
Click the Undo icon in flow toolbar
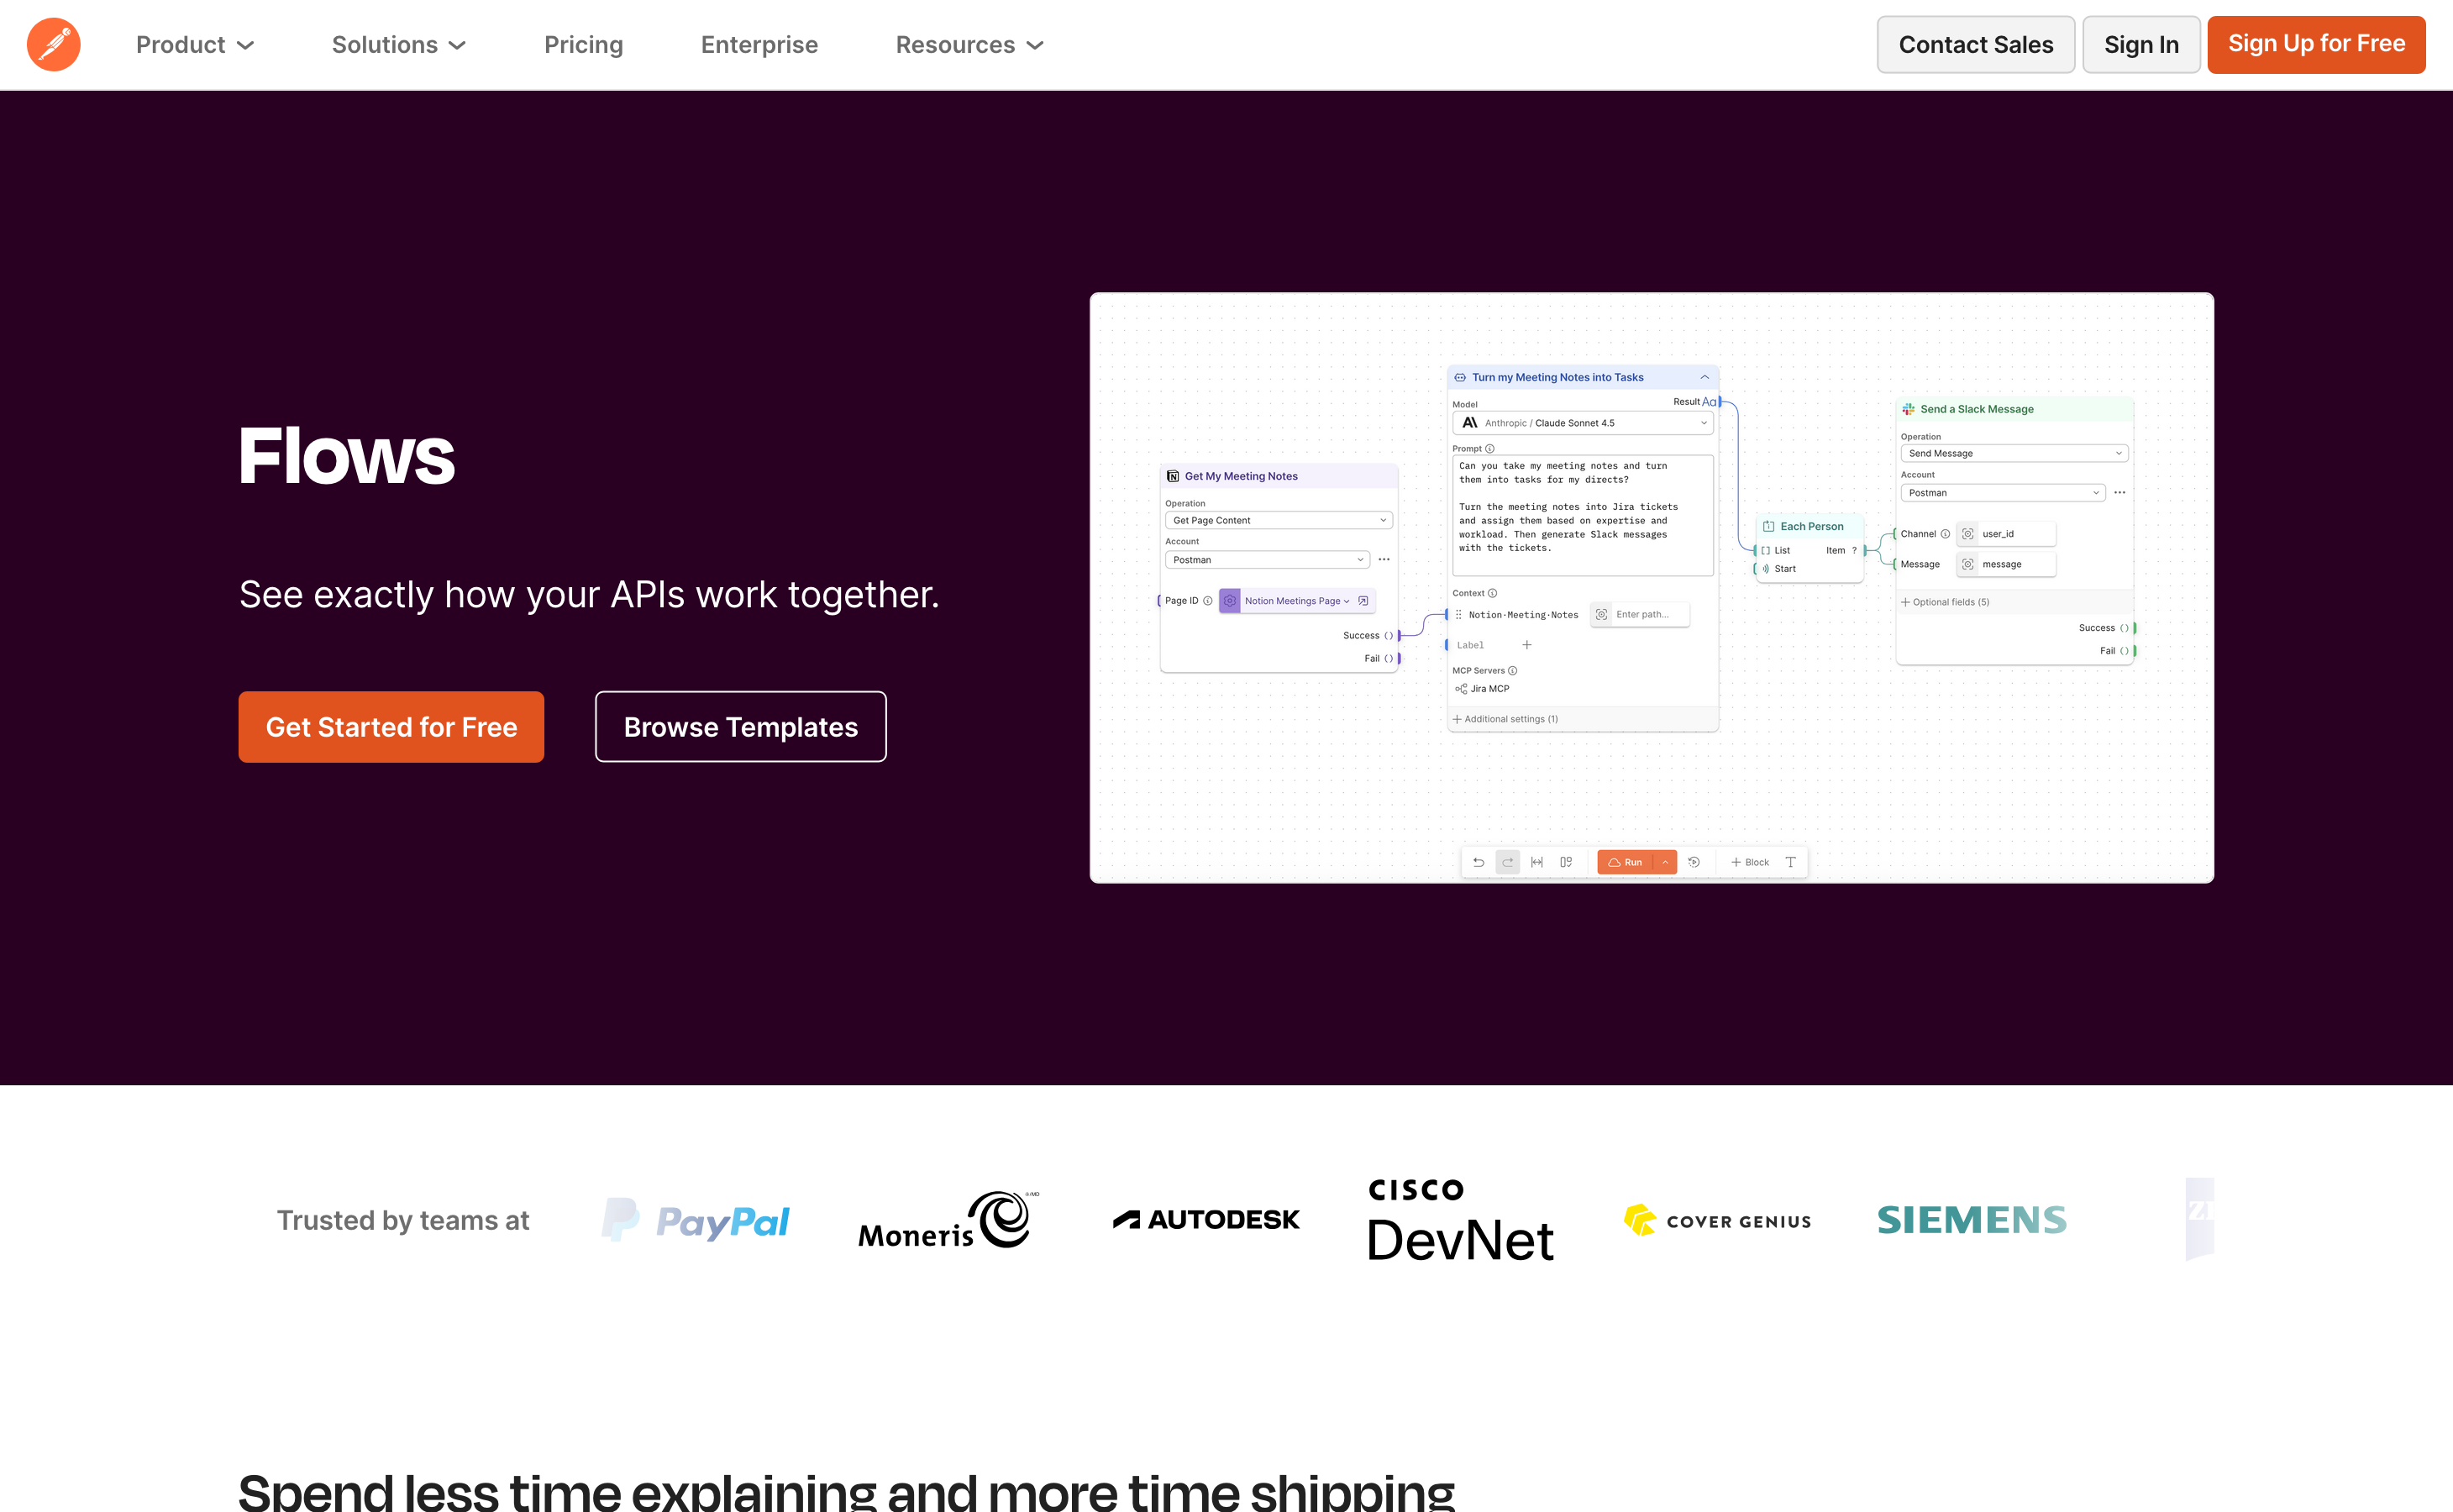pos(1478,862)
